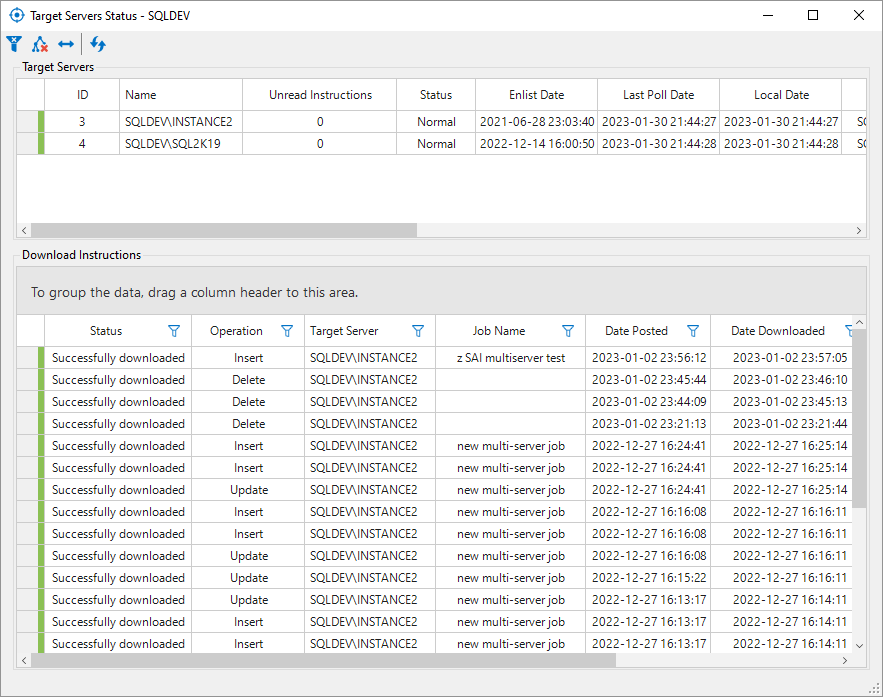Click the auto-fit column width icon
The image size is (883, 697).
click(x=66, y=44)
